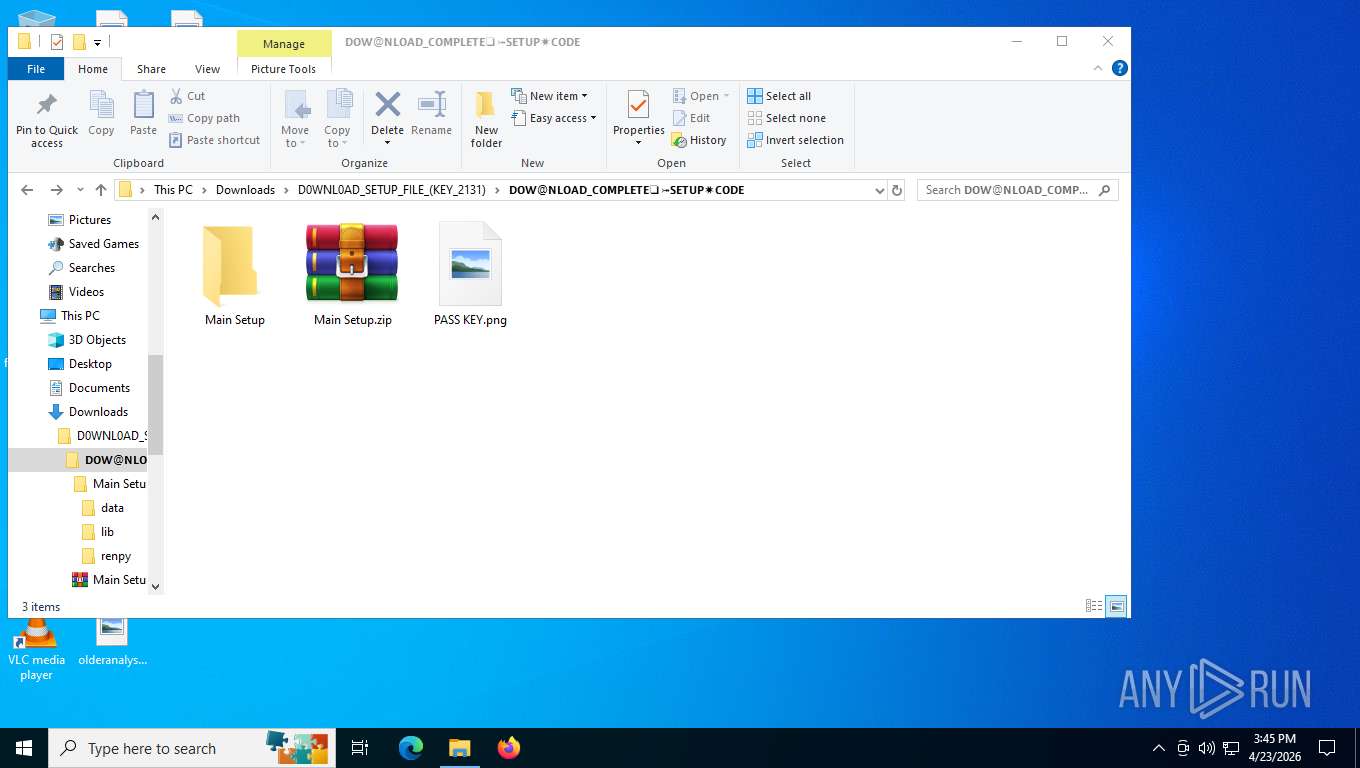Expand the Easy access menu
This screenshot has width=1360, height=768.
click(553, 118)
